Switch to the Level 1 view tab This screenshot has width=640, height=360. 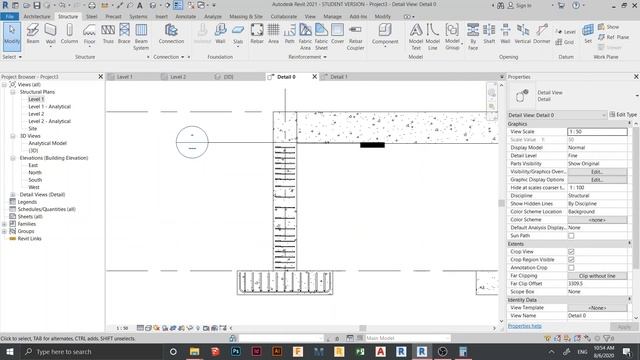[124, 77]
